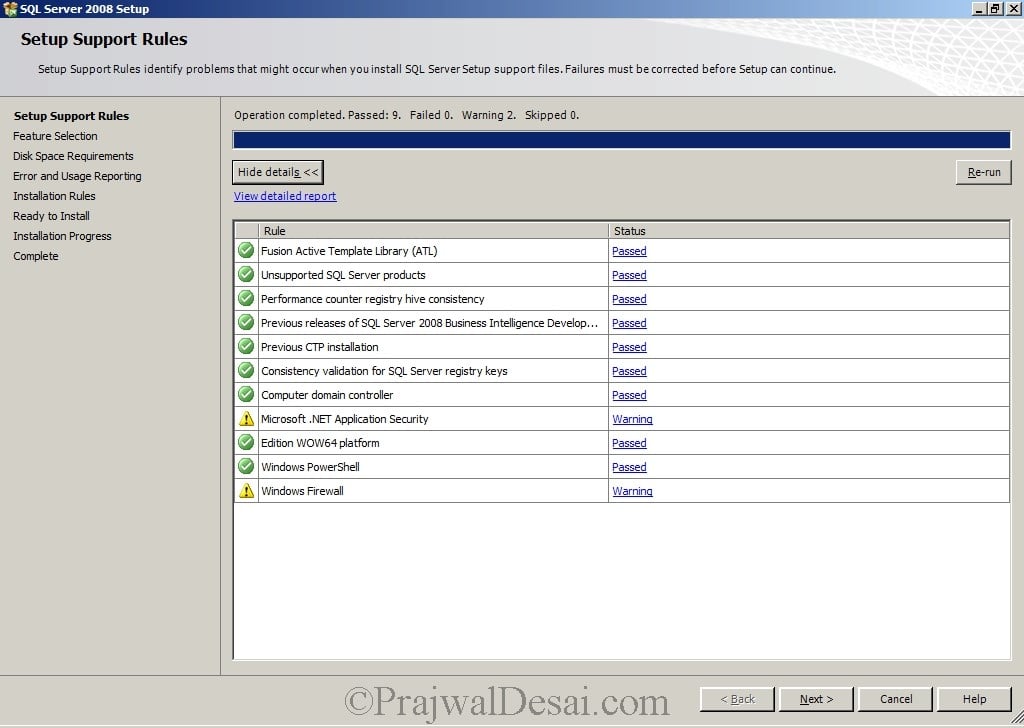1024x728 pixels.
Task: Select Windows Firewall rule text
Action: pos(302,491)
